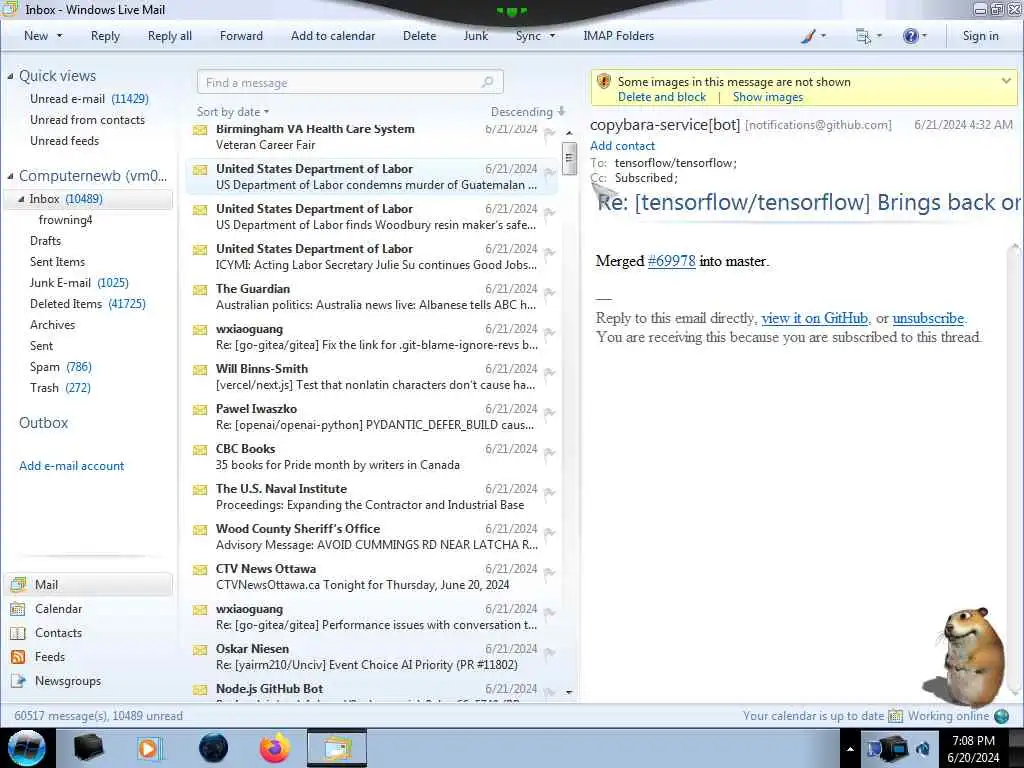Click Add to calendar

pos(333,36)
